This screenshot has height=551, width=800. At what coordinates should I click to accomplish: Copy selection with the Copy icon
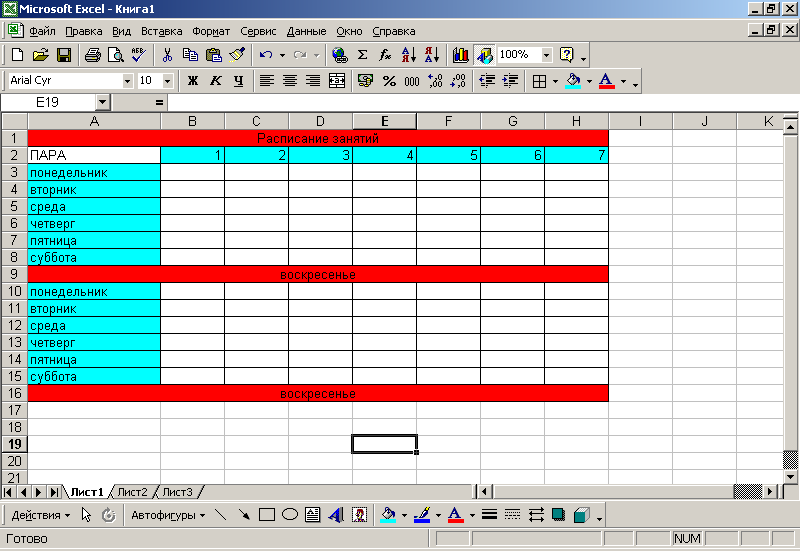[190, 55]
